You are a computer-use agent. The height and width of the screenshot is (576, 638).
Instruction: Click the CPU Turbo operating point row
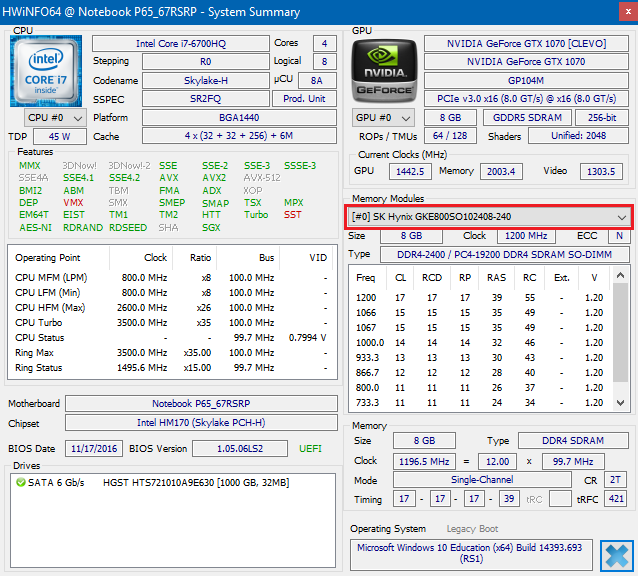pos(171,323)
